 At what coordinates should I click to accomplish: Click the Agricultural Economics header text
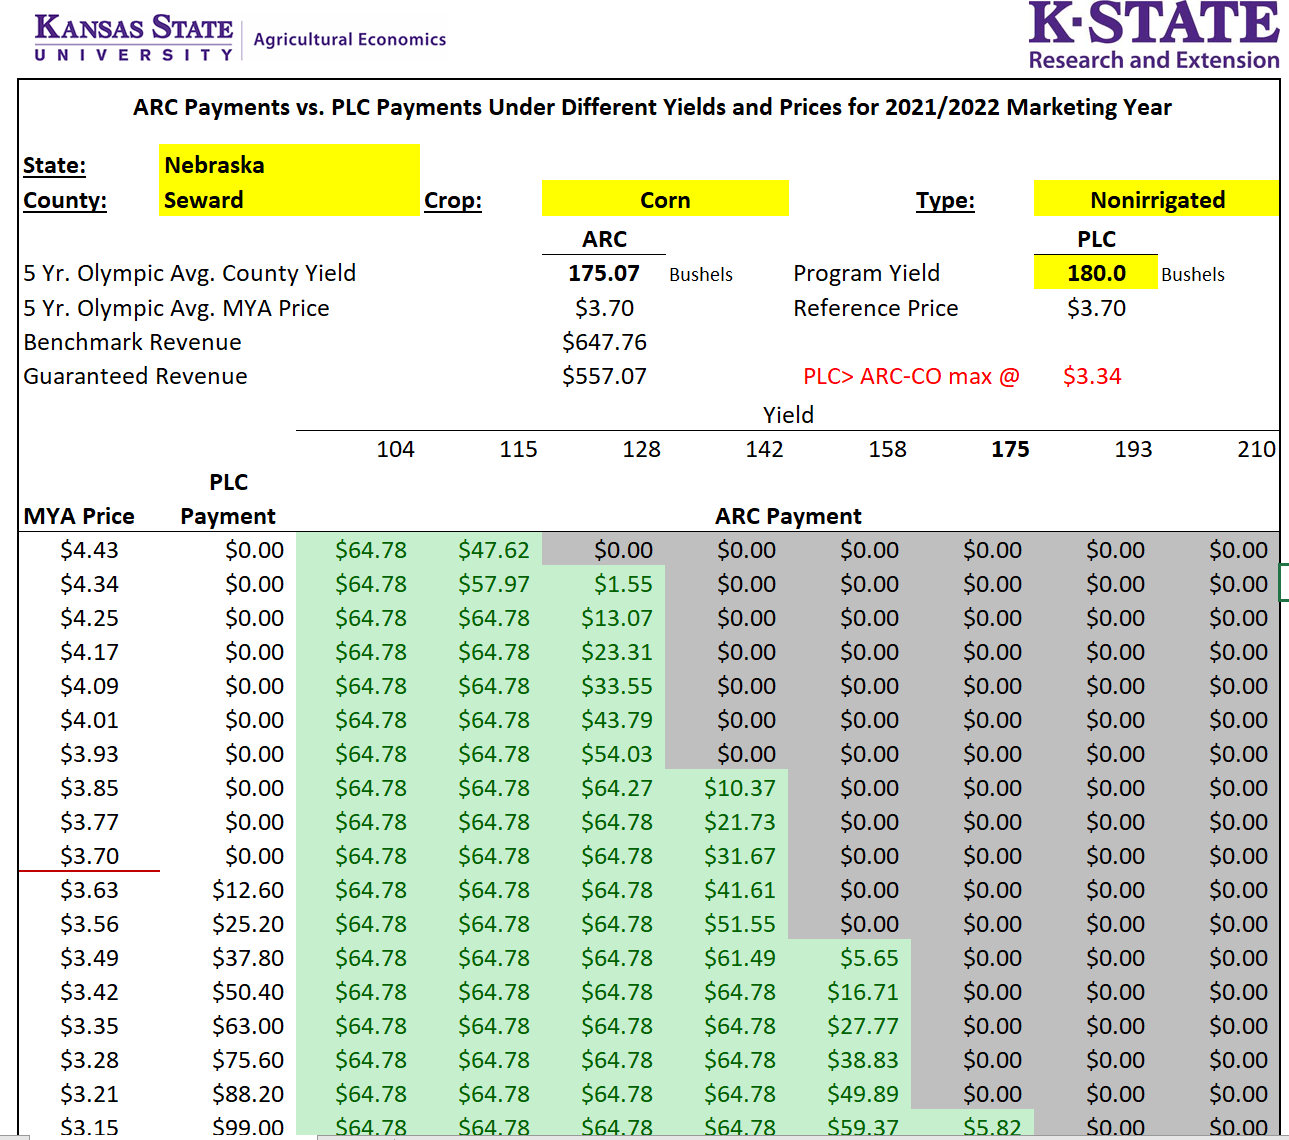(x=350, y=39)
